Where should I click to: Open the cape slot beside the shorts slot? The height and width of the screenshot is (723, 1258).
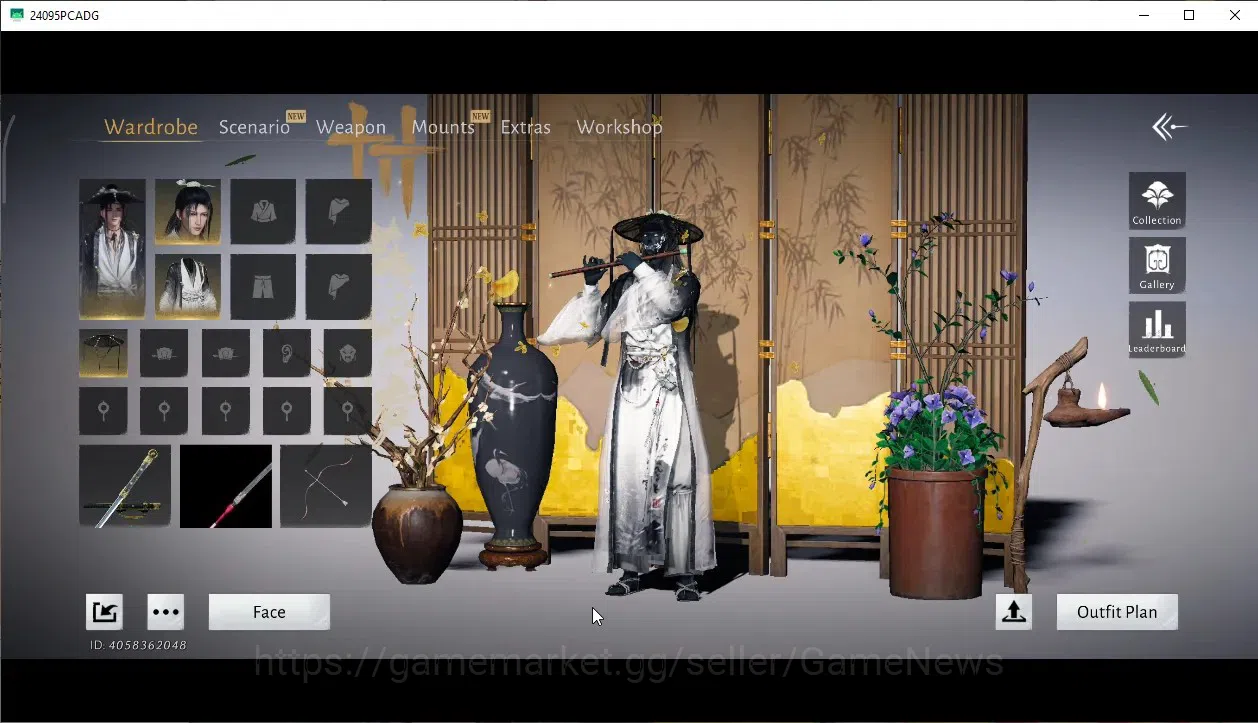pos(338,287)
